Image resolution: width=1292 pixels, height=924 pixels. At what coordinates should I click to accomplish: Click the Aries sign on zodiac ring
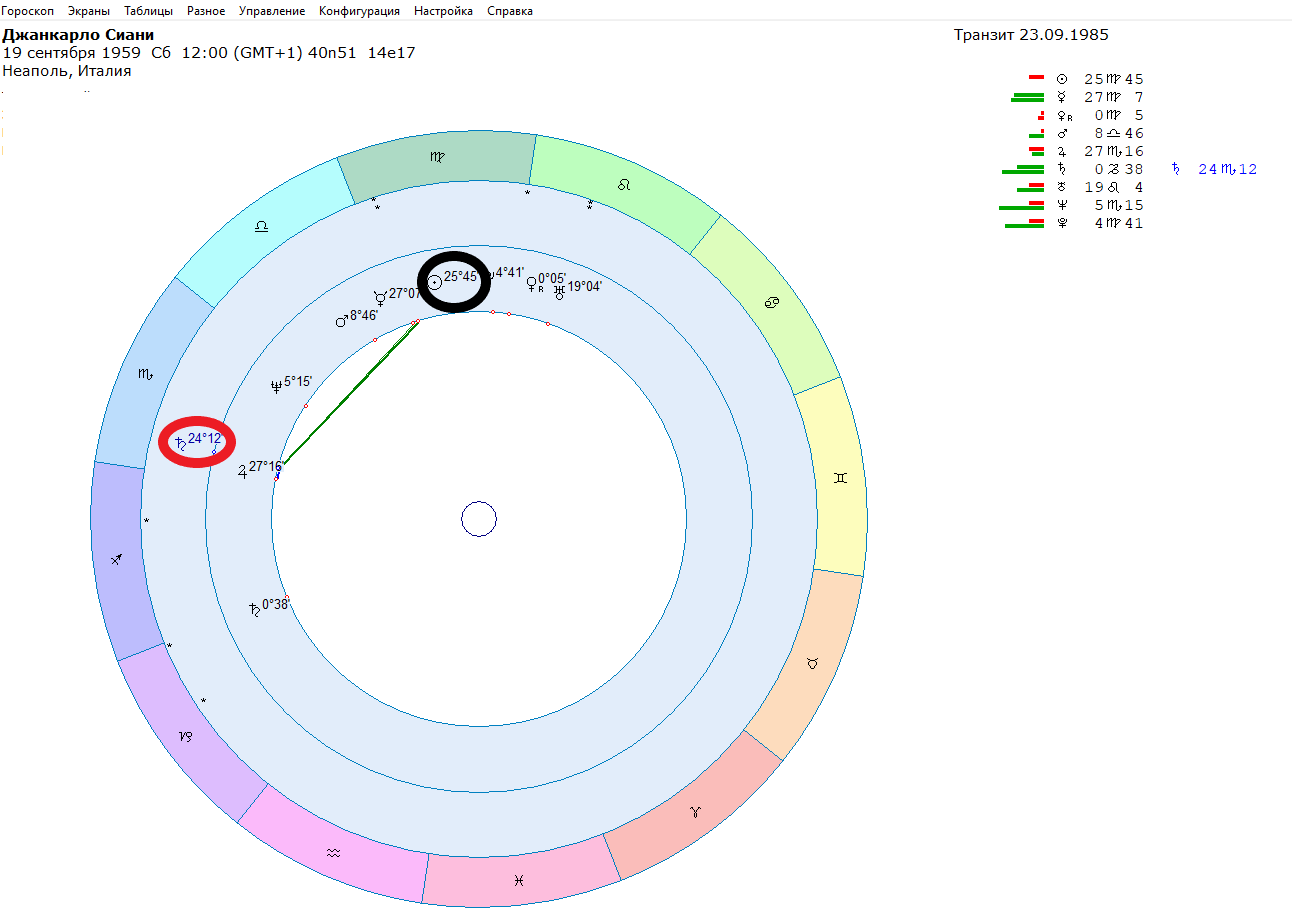(695, 812)
